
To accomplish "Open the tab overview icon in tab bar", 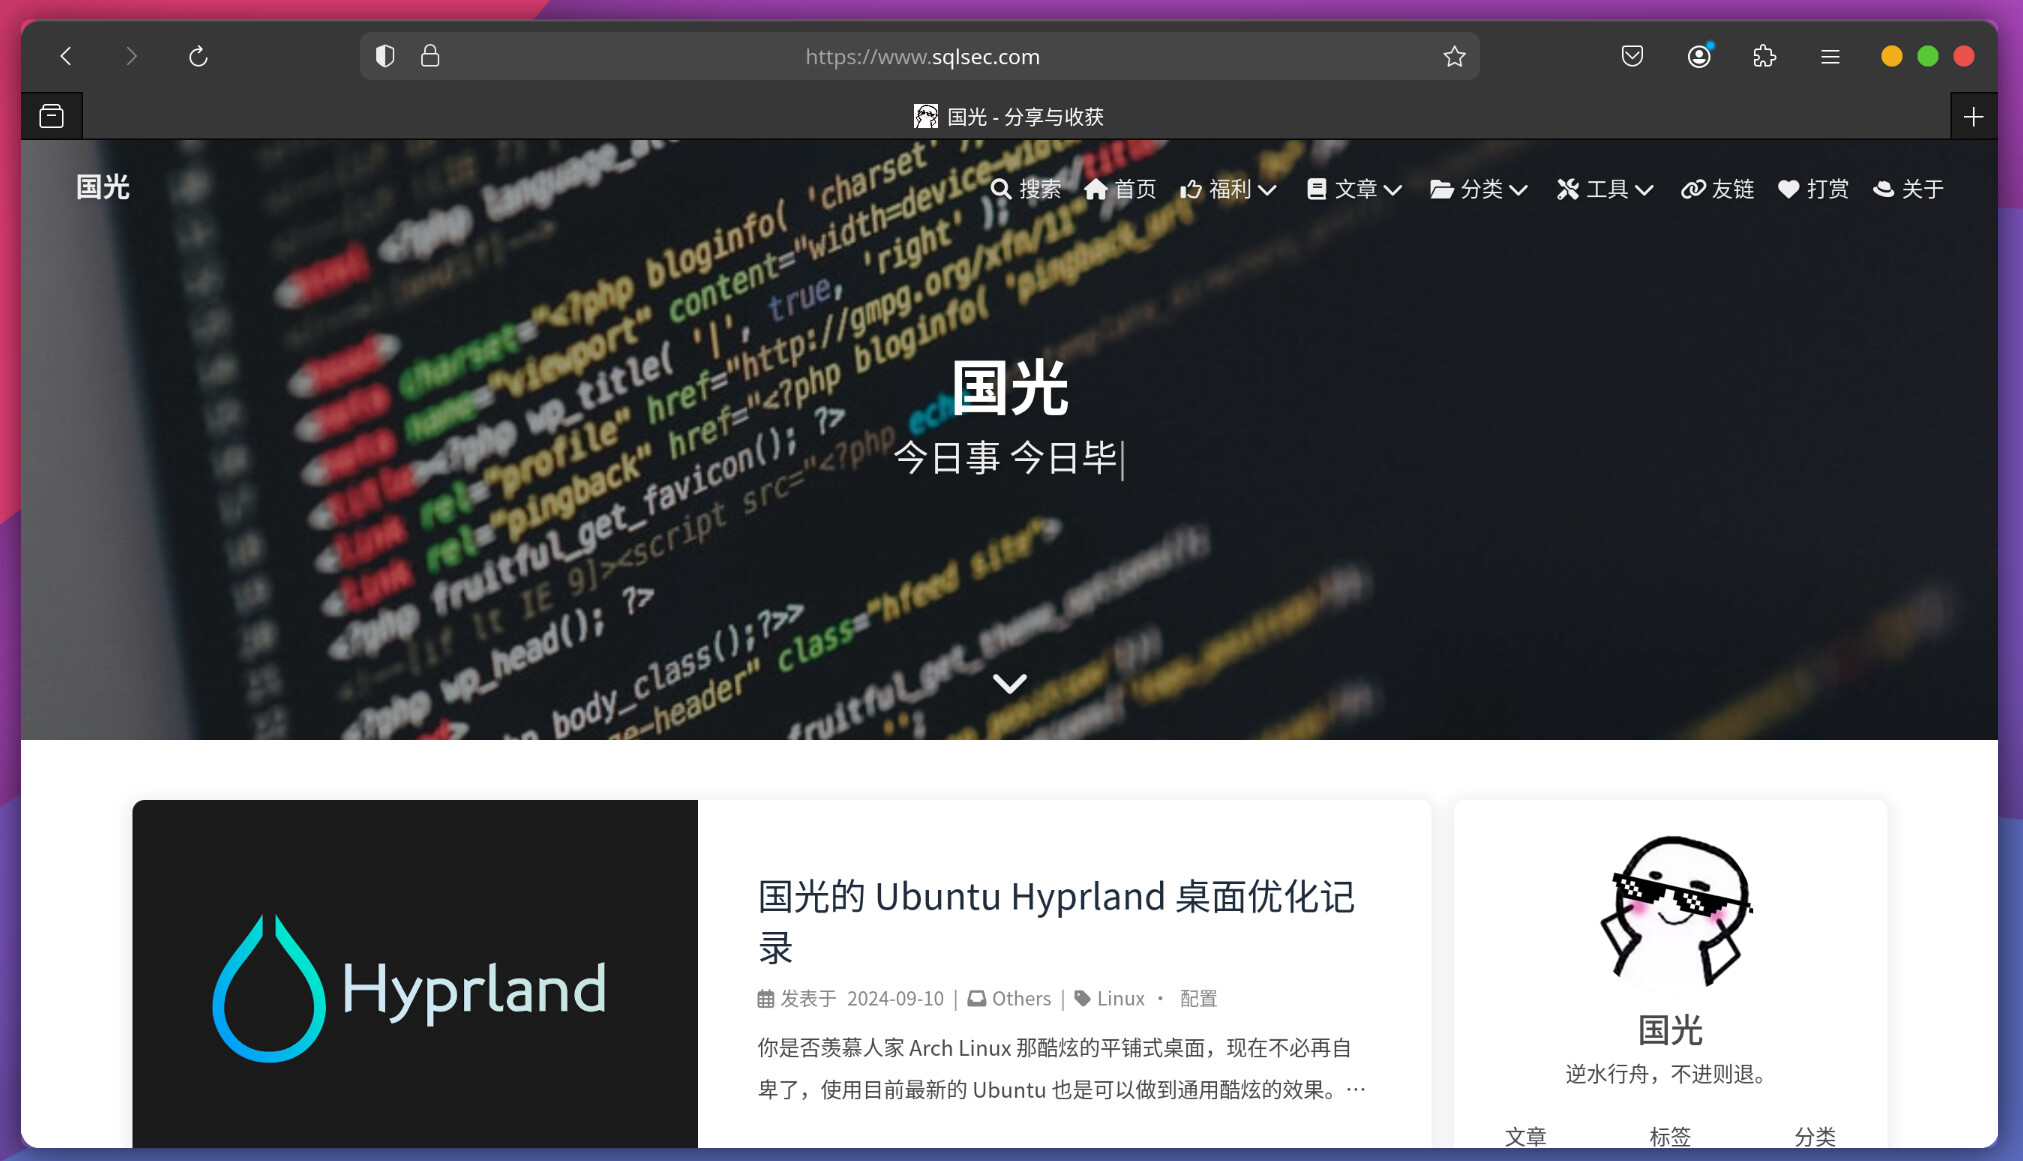I will [52, 117].
